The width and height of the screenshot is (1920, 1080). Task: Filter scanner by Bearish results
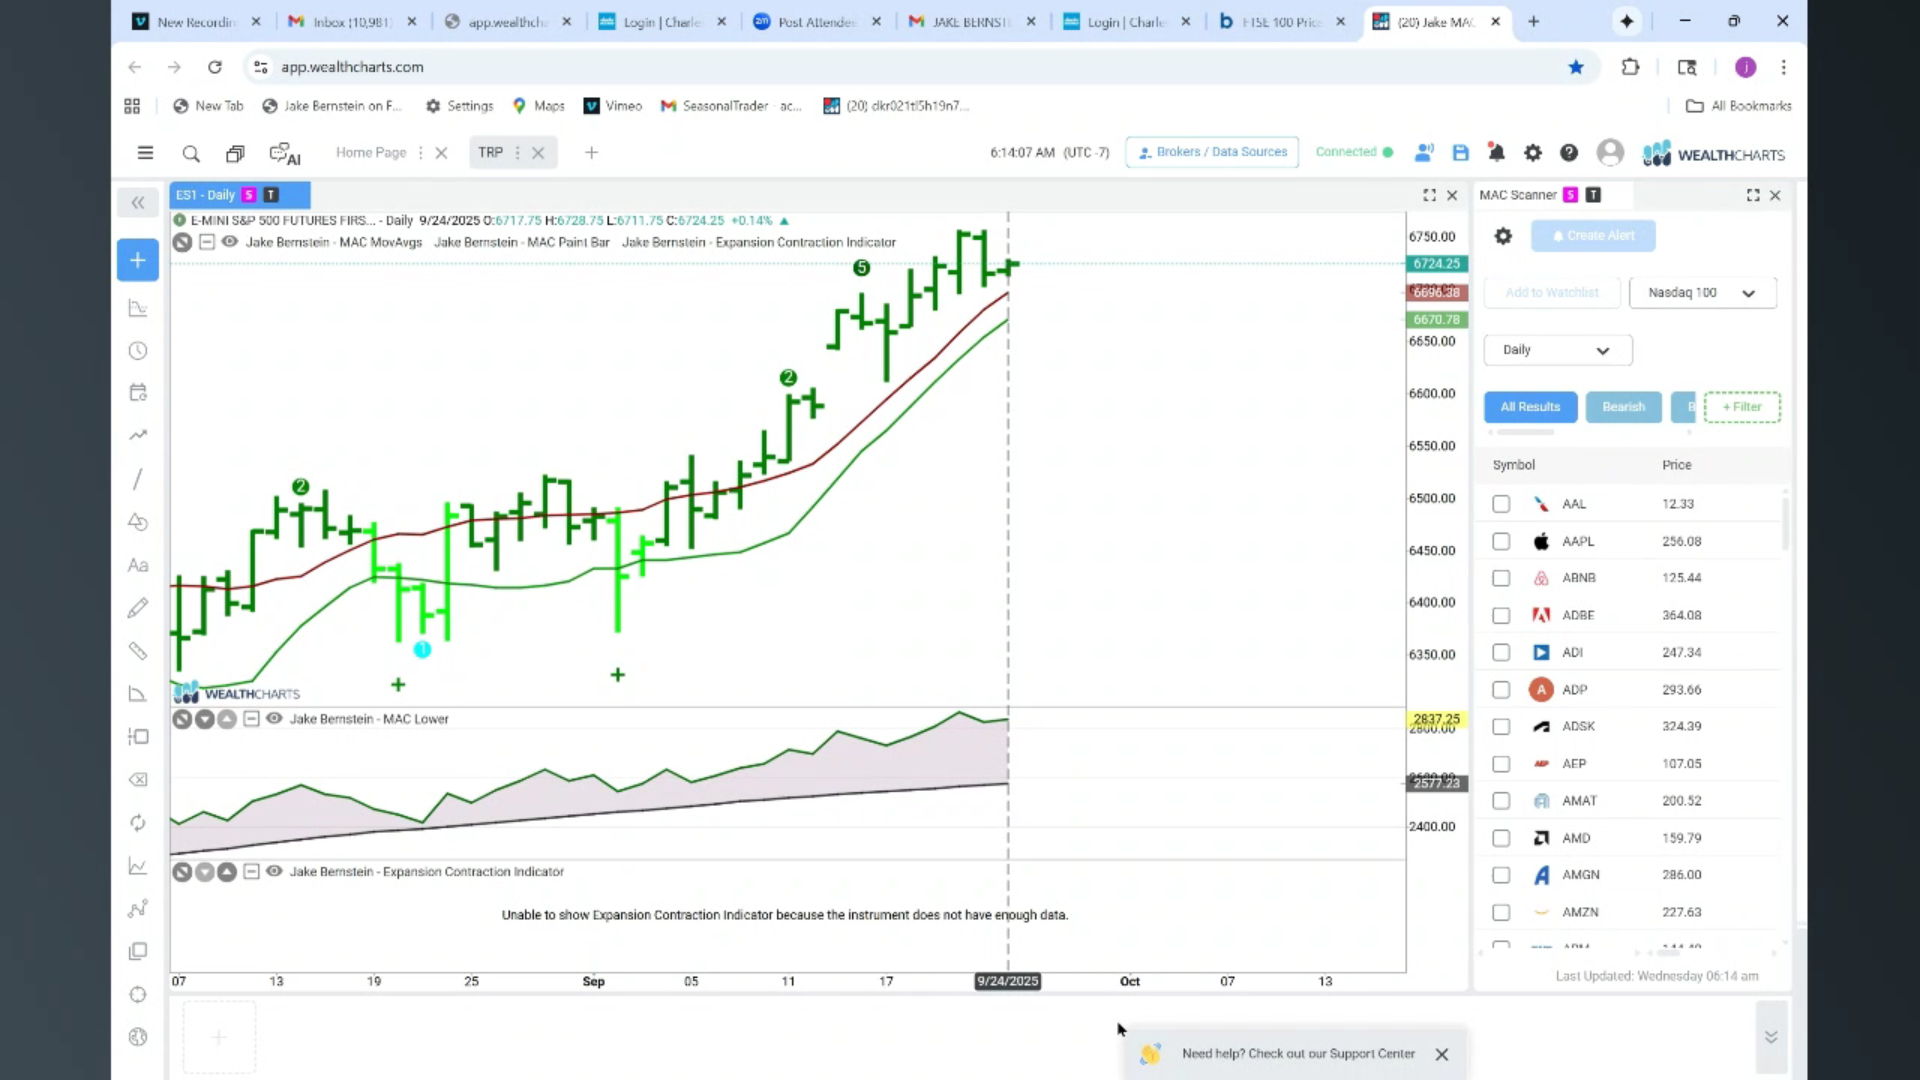[x=1623, y=407]
